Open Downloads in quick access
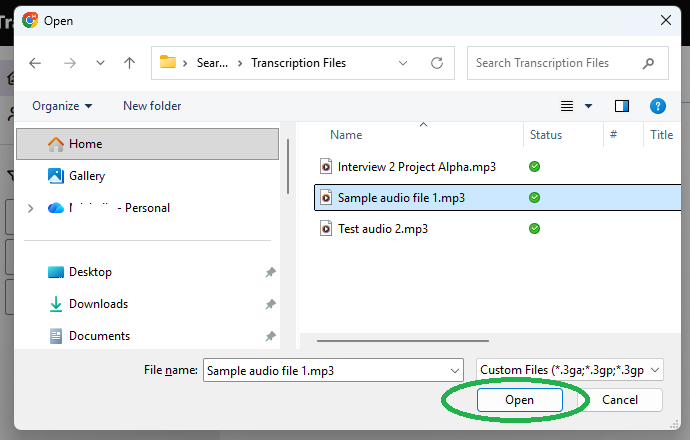 pos(88,304)
